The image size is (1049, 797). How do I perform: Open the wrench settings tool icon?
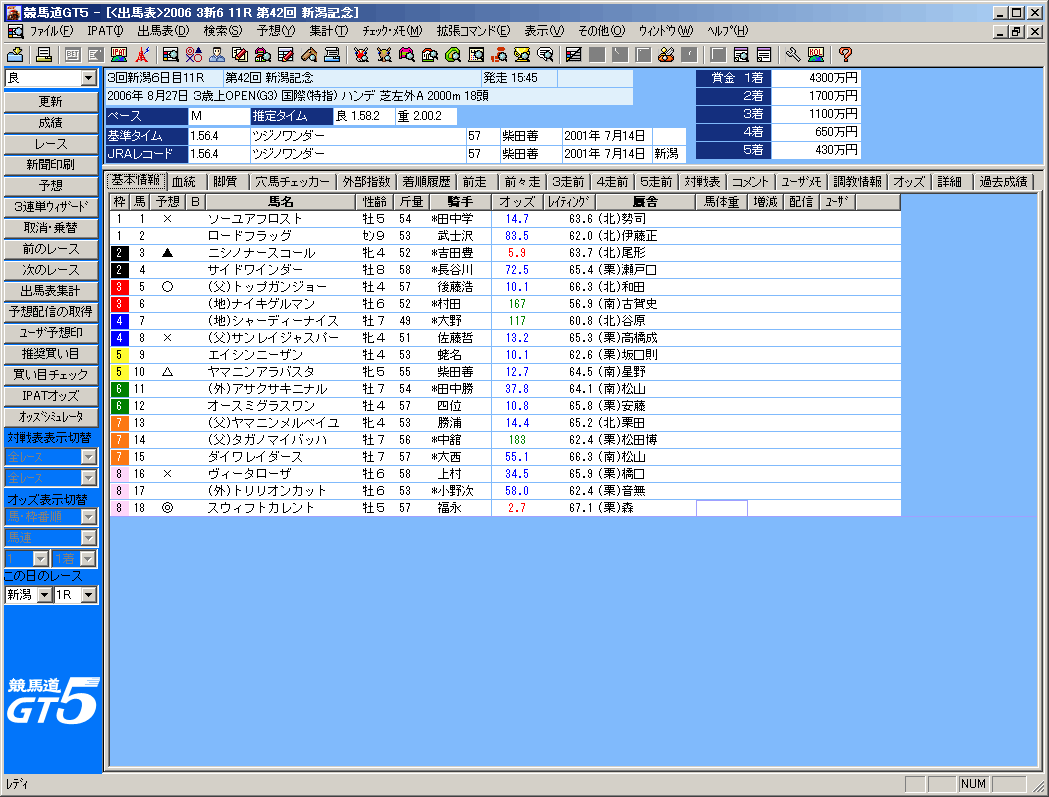(793, 54)
